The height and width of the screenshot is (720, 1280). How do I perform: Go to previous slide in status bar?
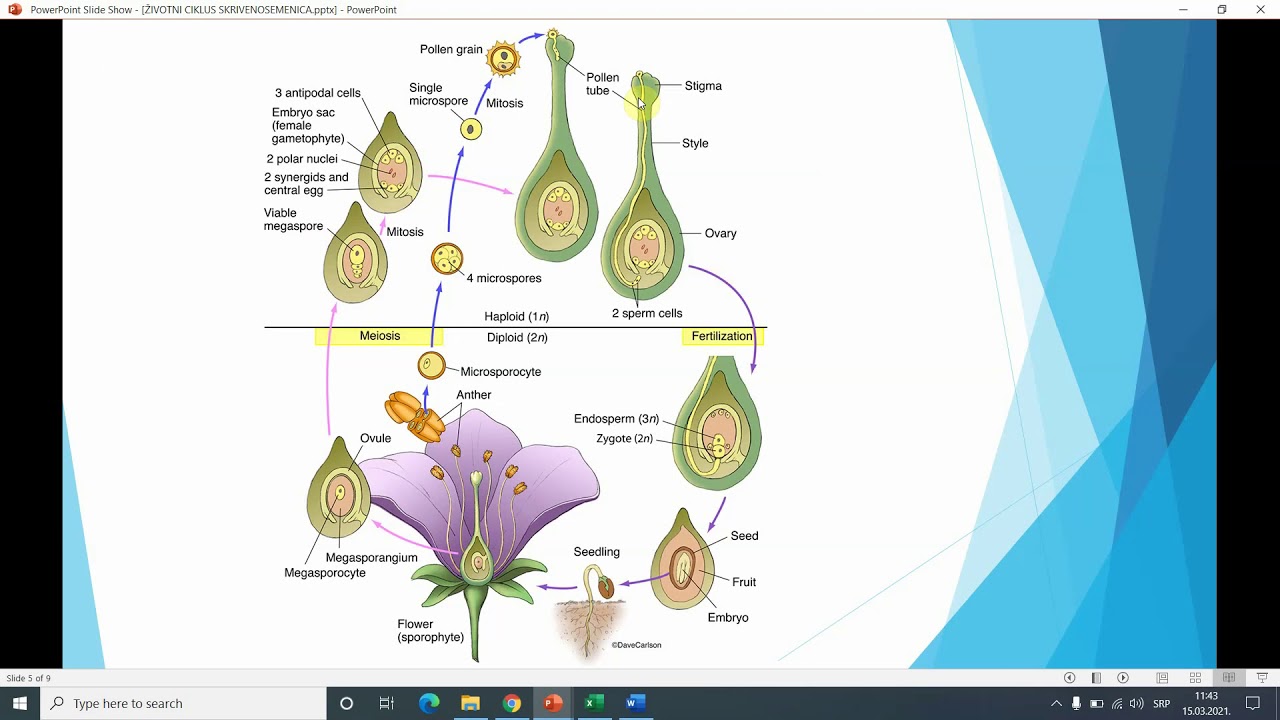coord(1069,678)
